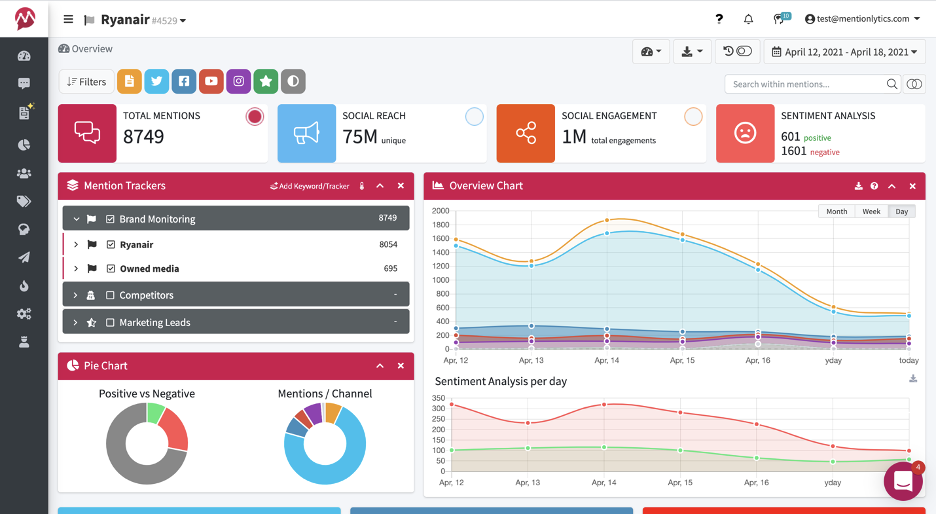Open the users group in sidebar

click(x=24, y=174)
